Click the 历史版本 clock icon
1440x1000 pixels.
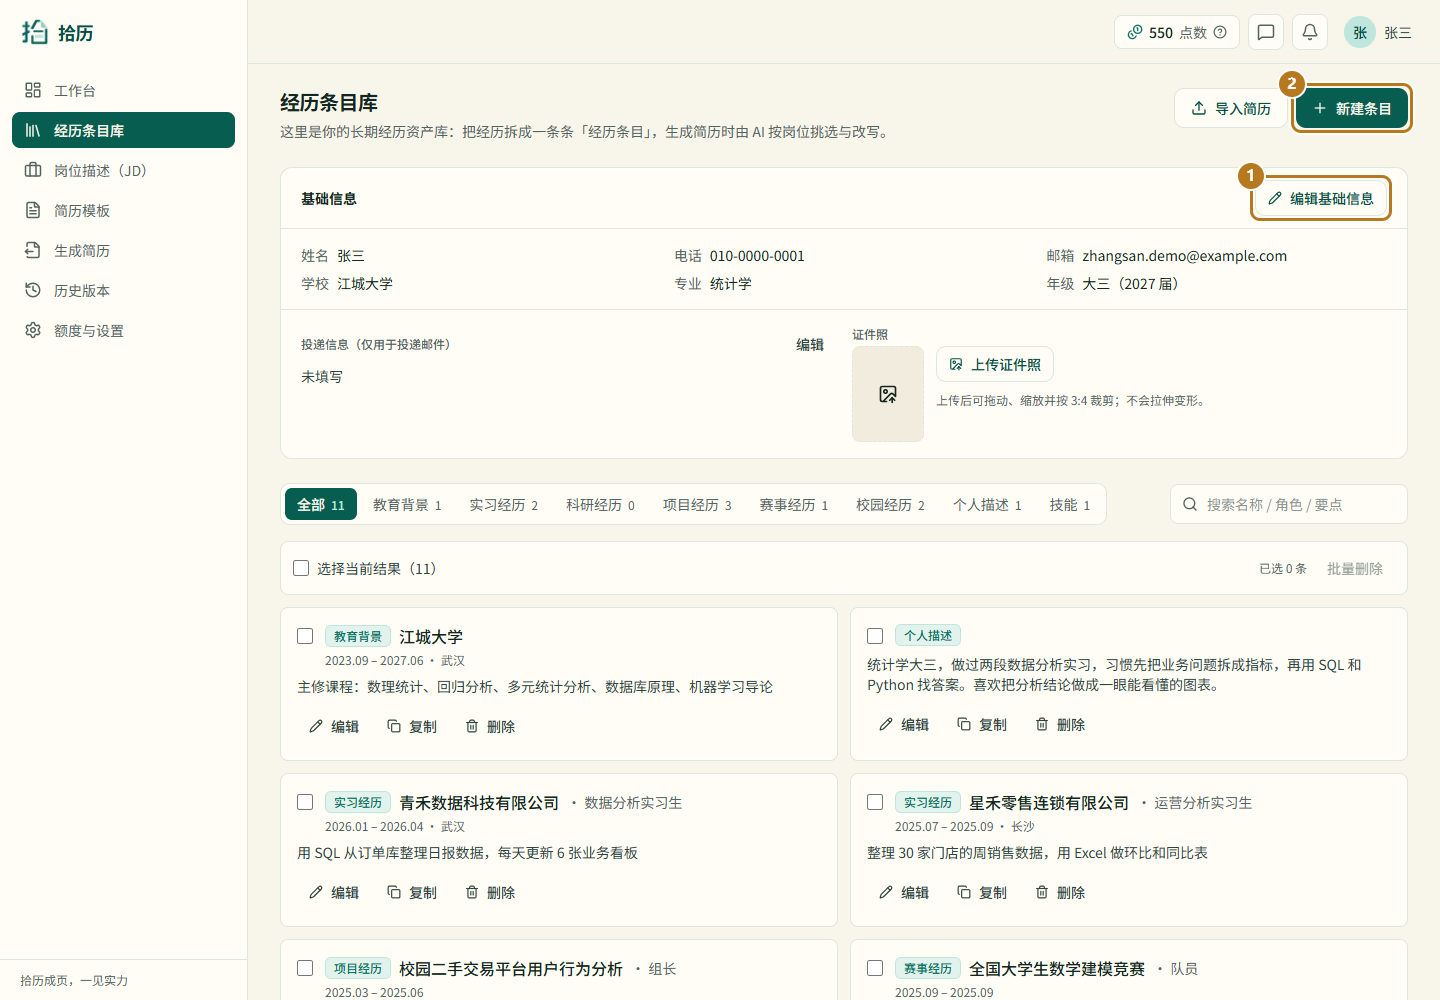(x=33, y=290)
